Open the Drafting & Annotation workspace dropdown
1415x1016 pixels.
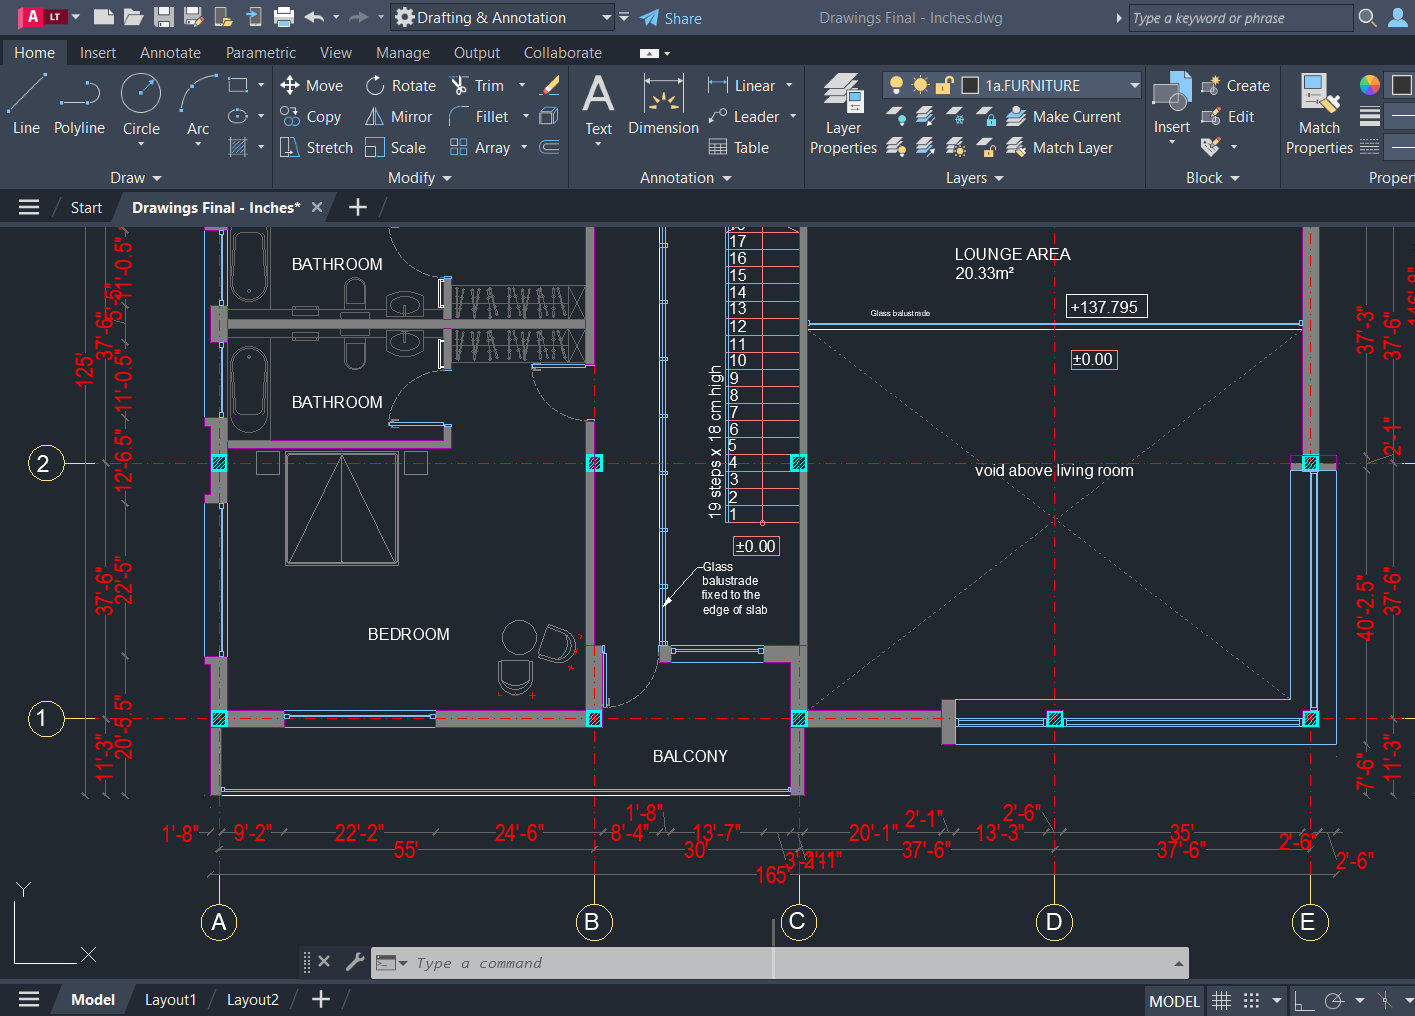[606, 18]
